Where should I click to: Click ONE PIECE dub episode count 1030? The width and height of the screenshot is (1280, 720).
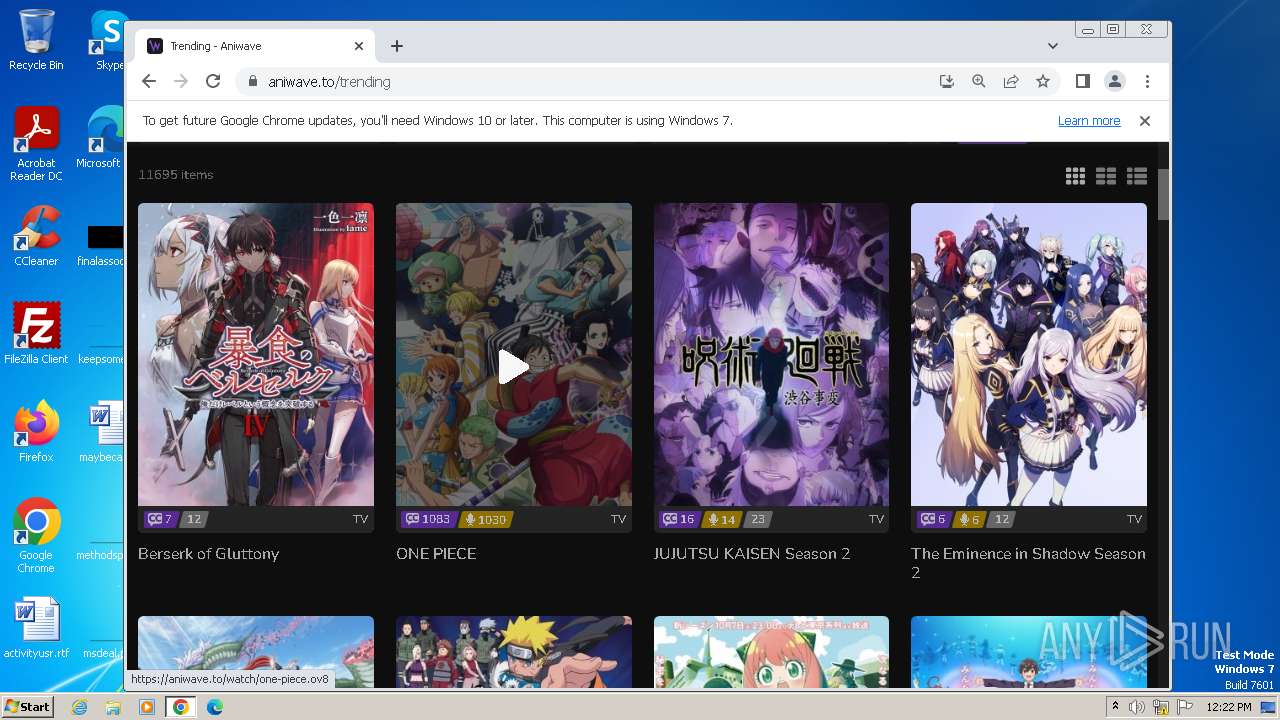[486, 519]
